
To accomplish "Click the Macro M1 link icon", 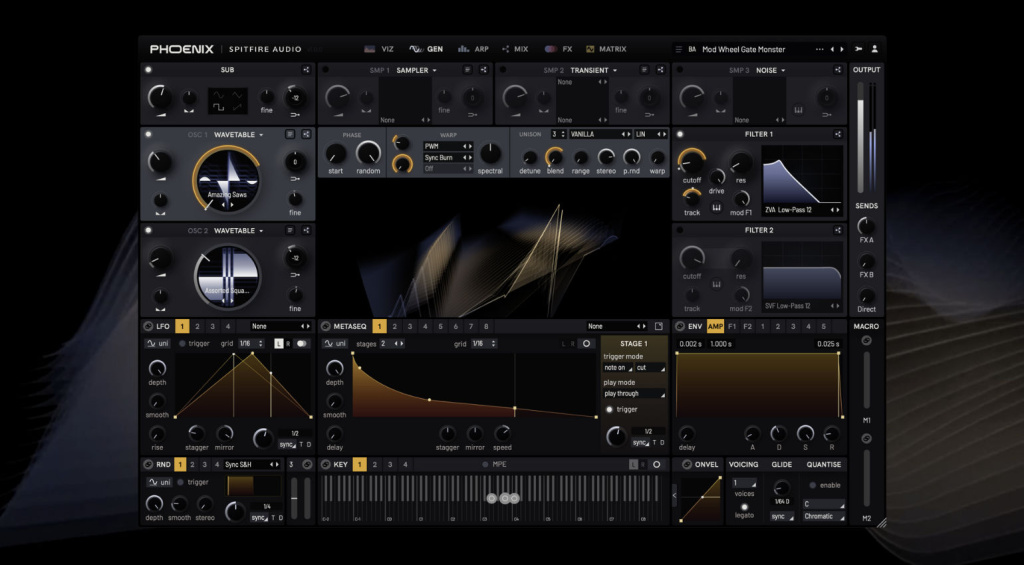I will pyautogui.click(x=867, y=340).
